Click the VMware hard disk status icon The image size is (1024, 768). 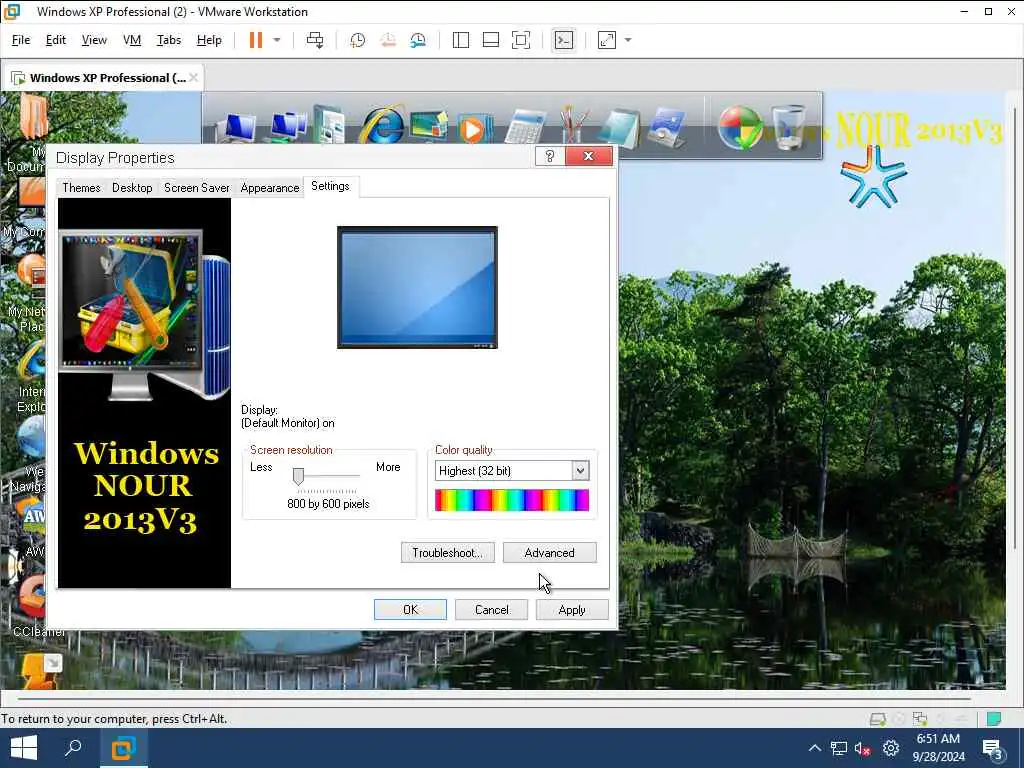(x=877, y=719)
